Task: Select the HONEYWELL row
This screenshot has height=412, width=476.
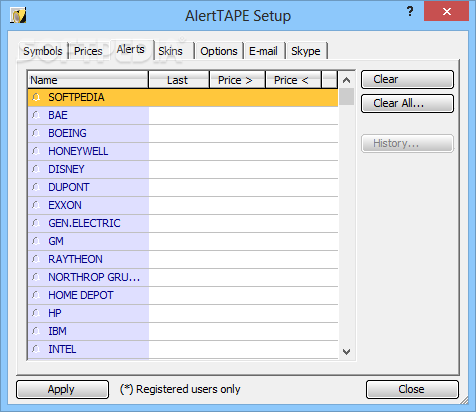Action: pyautogui.click(x=183, y=151)
